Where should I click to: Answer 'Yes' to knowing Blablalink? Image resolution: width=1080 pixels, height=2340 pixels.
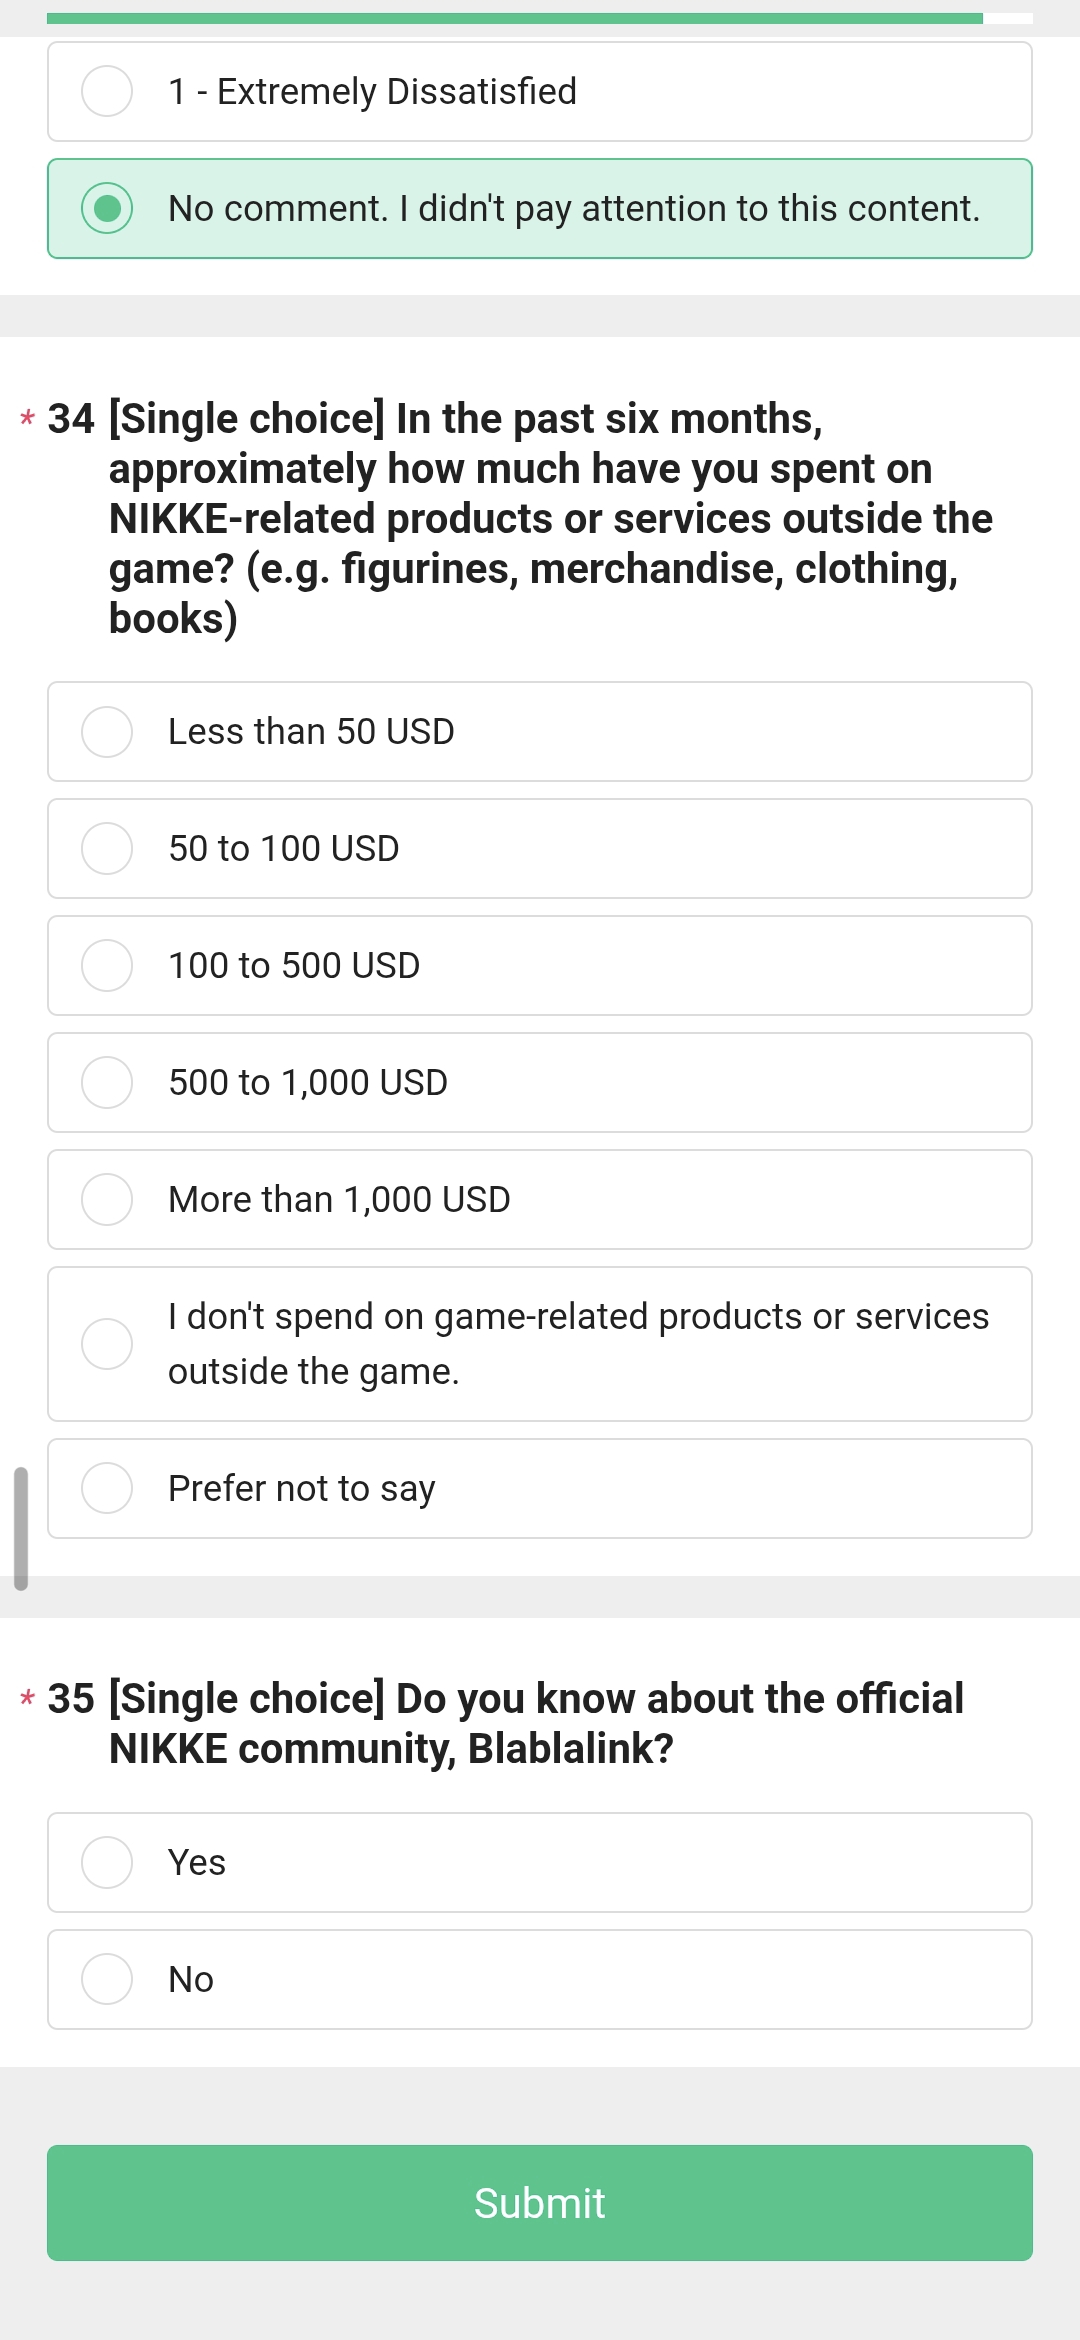click(107, 1863)
